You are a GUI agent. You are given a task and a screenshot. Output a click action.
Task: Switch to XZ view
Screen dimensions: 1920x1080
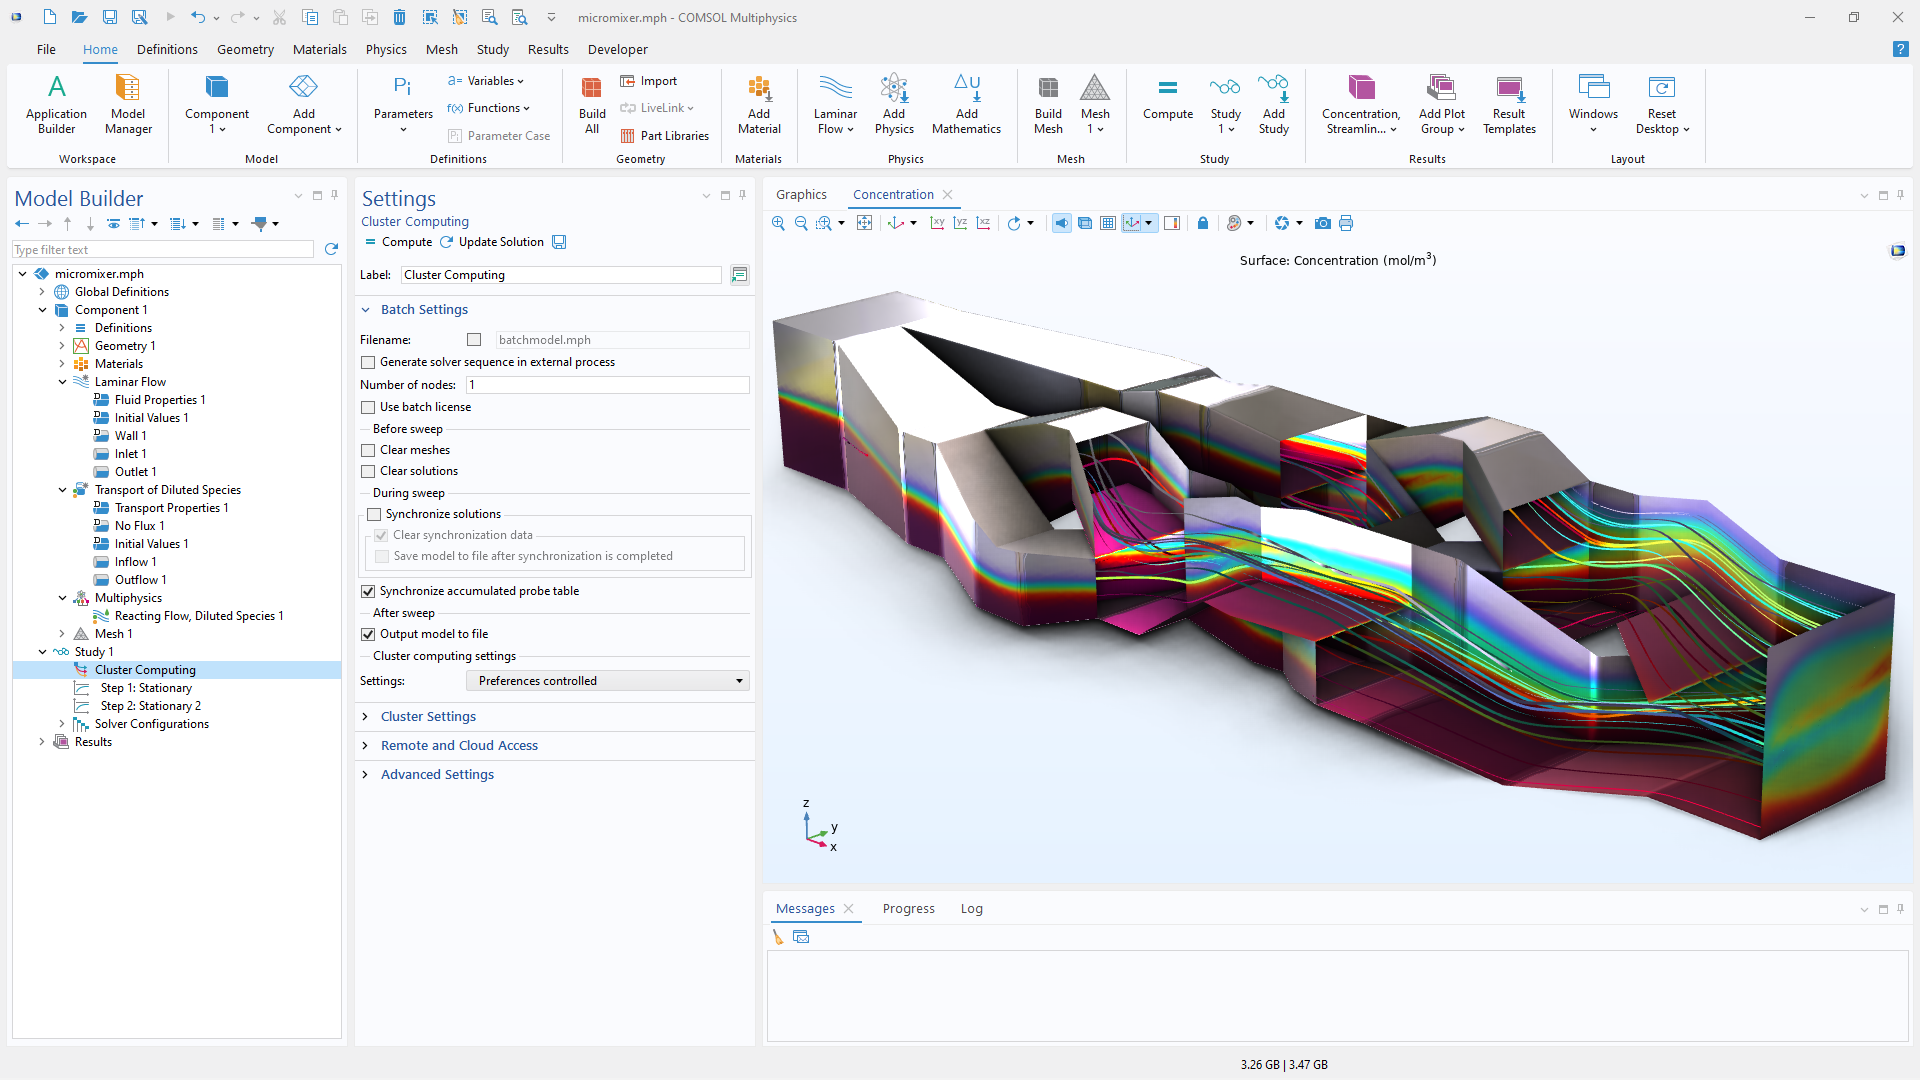983,223
